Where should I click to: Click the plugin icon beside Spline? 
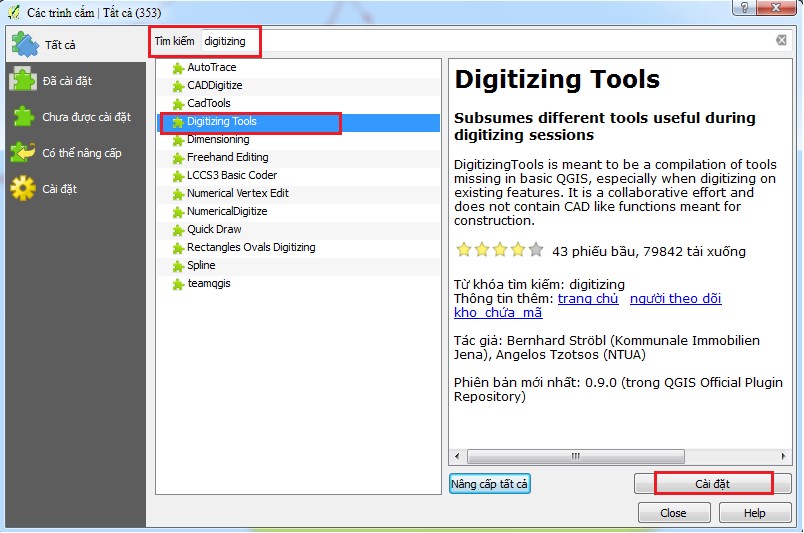pyautogui.click(x=178, y=266)
